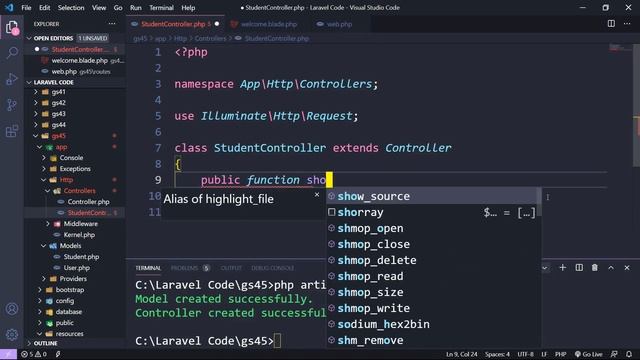Open the Explorer view in activity bar
Viewport: 640px width, 360px height.
click(x=12, y=27)
